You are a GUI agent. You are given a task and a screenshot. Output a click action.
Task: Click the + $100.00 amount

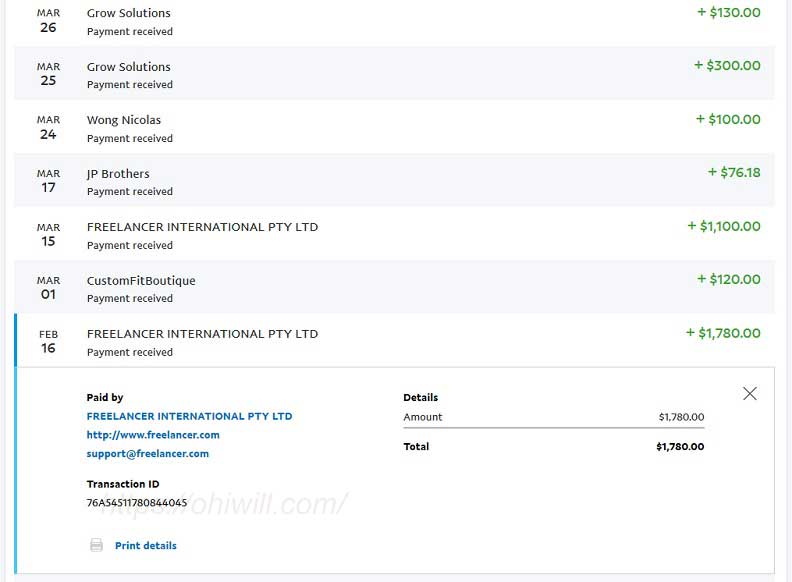tap(728, 119)
